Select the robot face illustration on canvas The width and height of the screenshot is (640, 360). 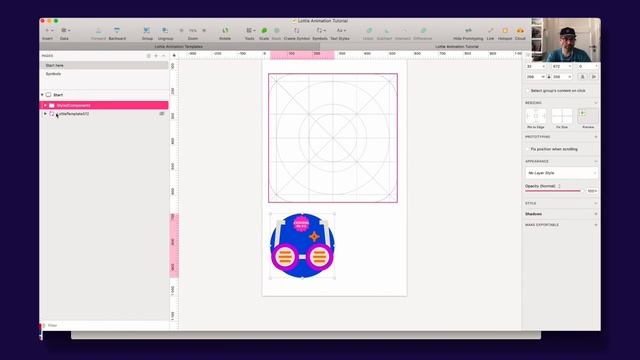[302, 246]
